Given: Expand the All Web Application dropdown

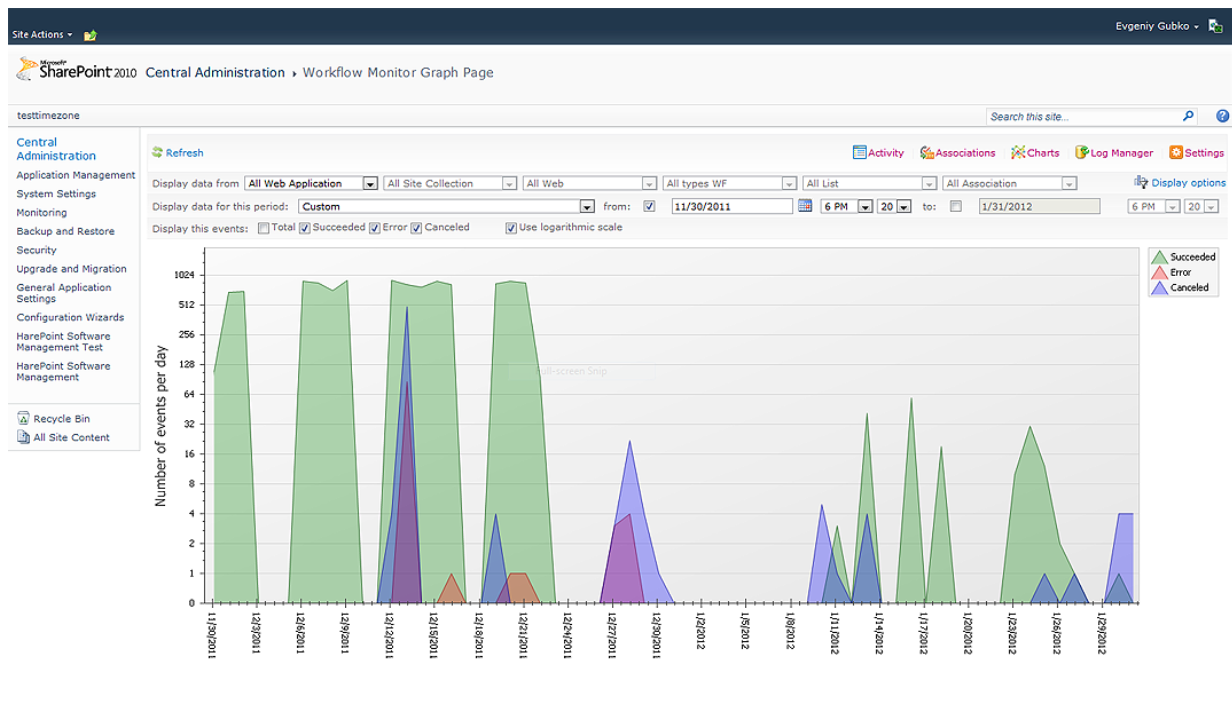Looking at the screenshot, I should coord(370,184).
